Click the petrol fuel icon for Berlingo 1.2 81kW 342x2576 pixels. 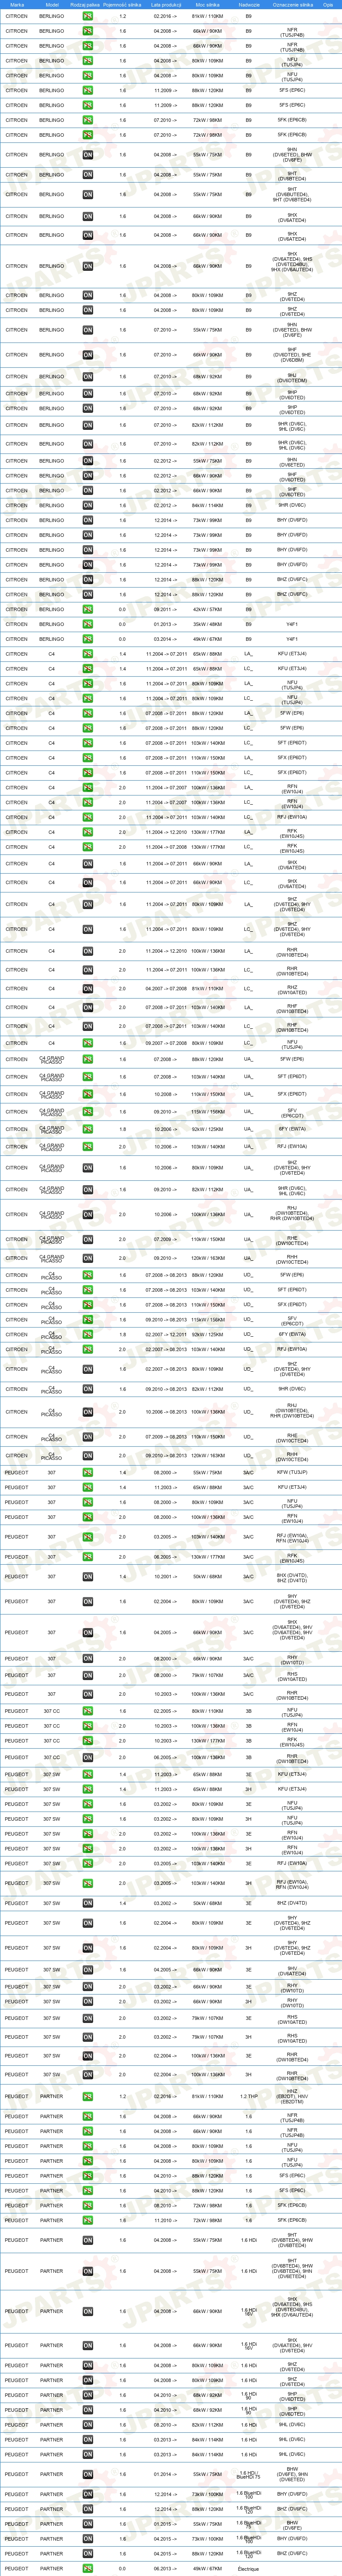coord(88,17)
